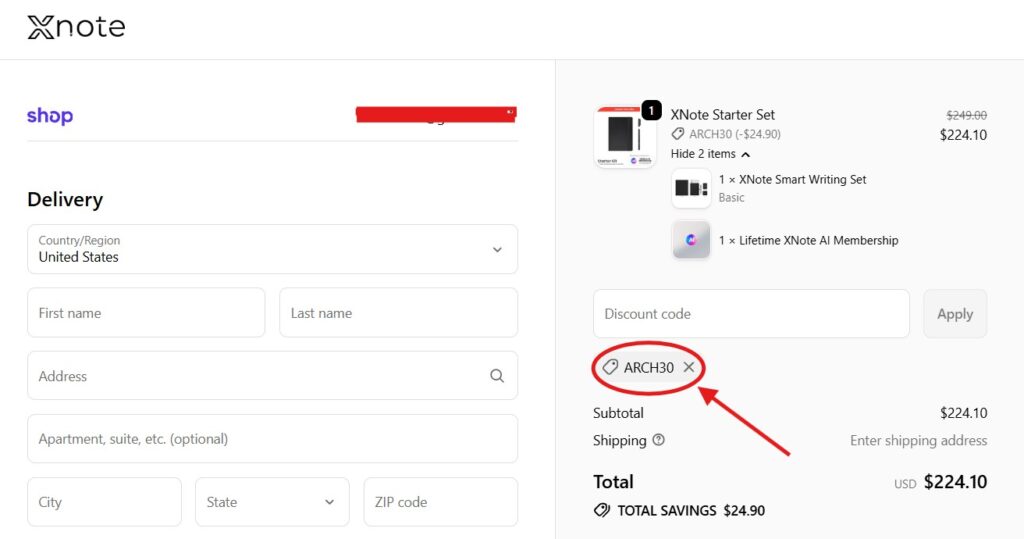The width and height of the screenshot is (1024, 539).
Task: Focus the Discount code field
Action: click(751, 314)
